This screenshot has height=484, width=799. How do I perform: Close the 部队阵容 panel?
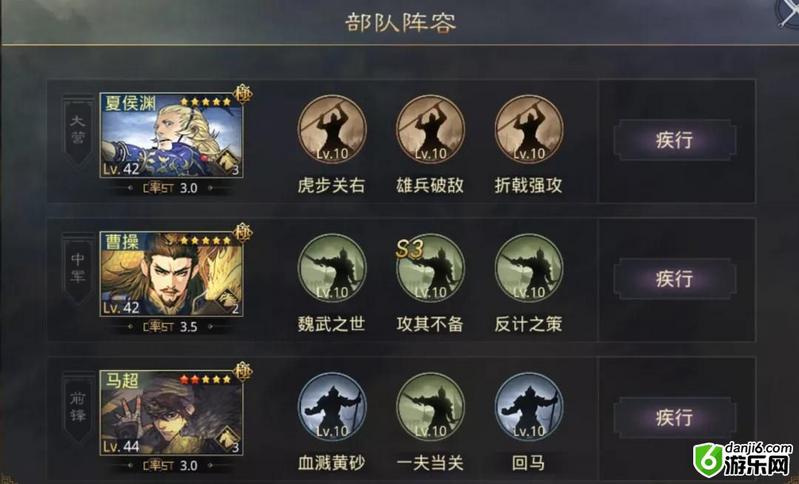click(x=787, y=13)
